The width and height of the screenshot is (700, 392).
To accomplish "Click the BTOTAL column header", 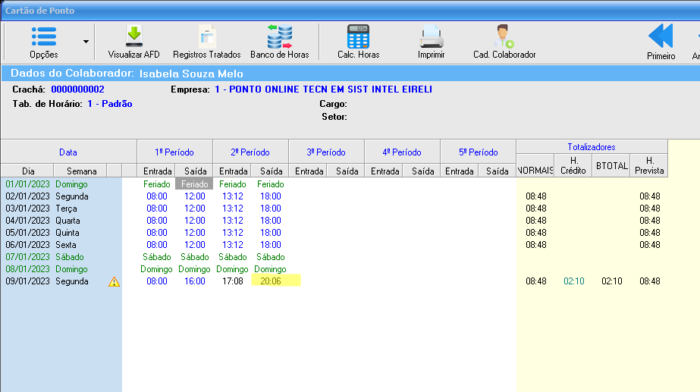I will click(611, 166).
